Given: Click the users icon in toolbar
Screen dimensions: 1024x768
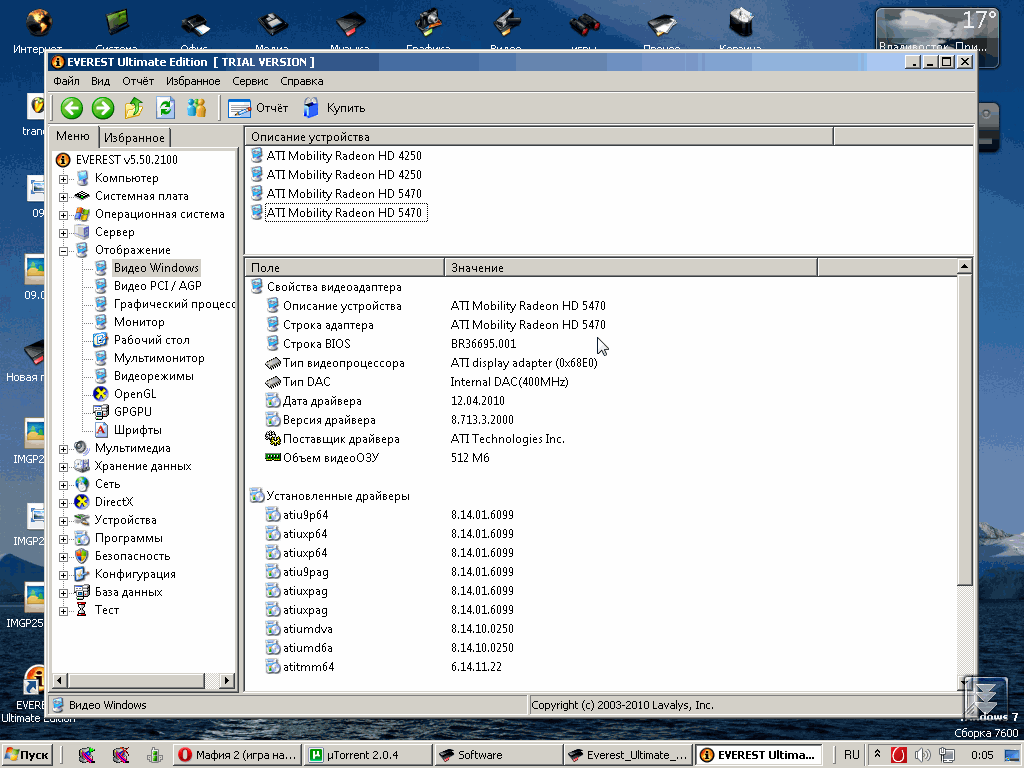Looking at the screenshot, I should pyautogui.click(x=197, y=108).
